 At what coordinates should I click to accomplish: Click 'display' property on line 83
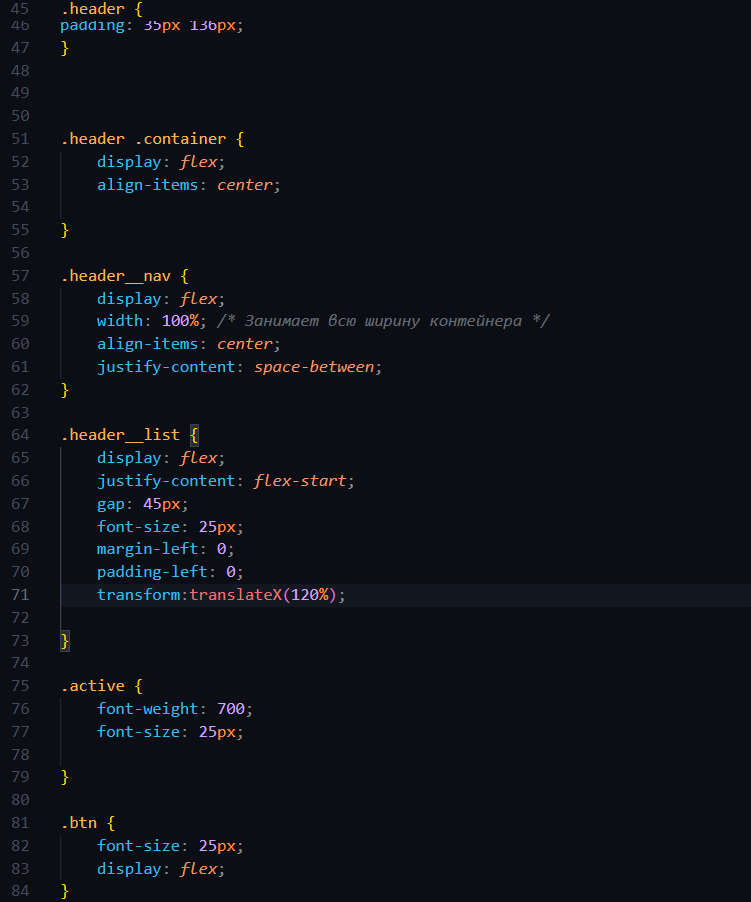coord(129,869)
